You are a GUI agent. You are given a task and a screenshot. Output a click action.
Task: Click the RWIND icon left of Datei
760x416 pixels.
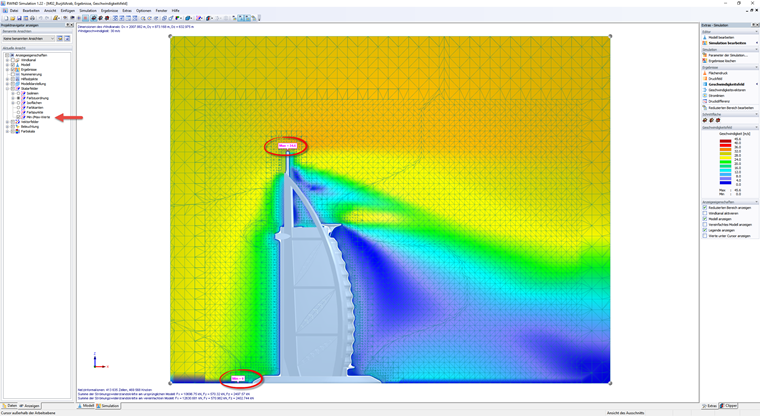click(x=5, y=11)
